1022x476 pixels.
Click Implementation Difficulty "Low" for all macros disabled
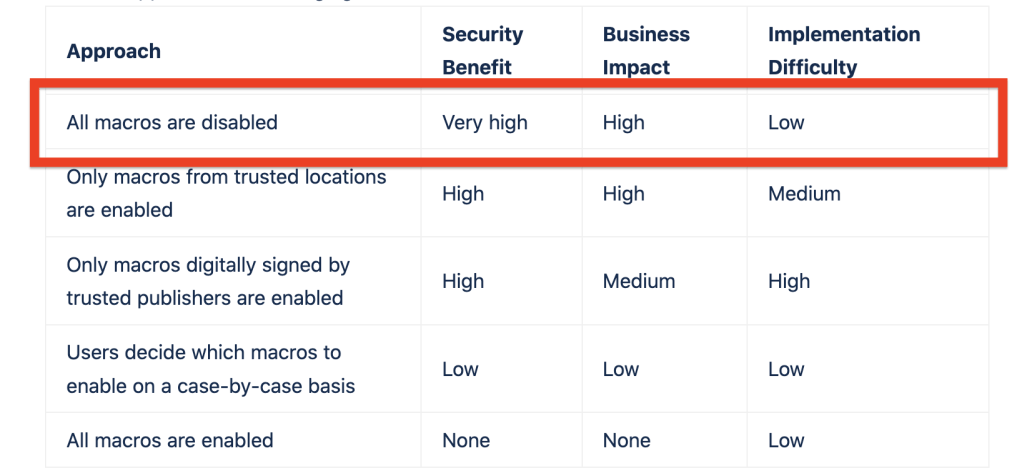coord(786,123)
